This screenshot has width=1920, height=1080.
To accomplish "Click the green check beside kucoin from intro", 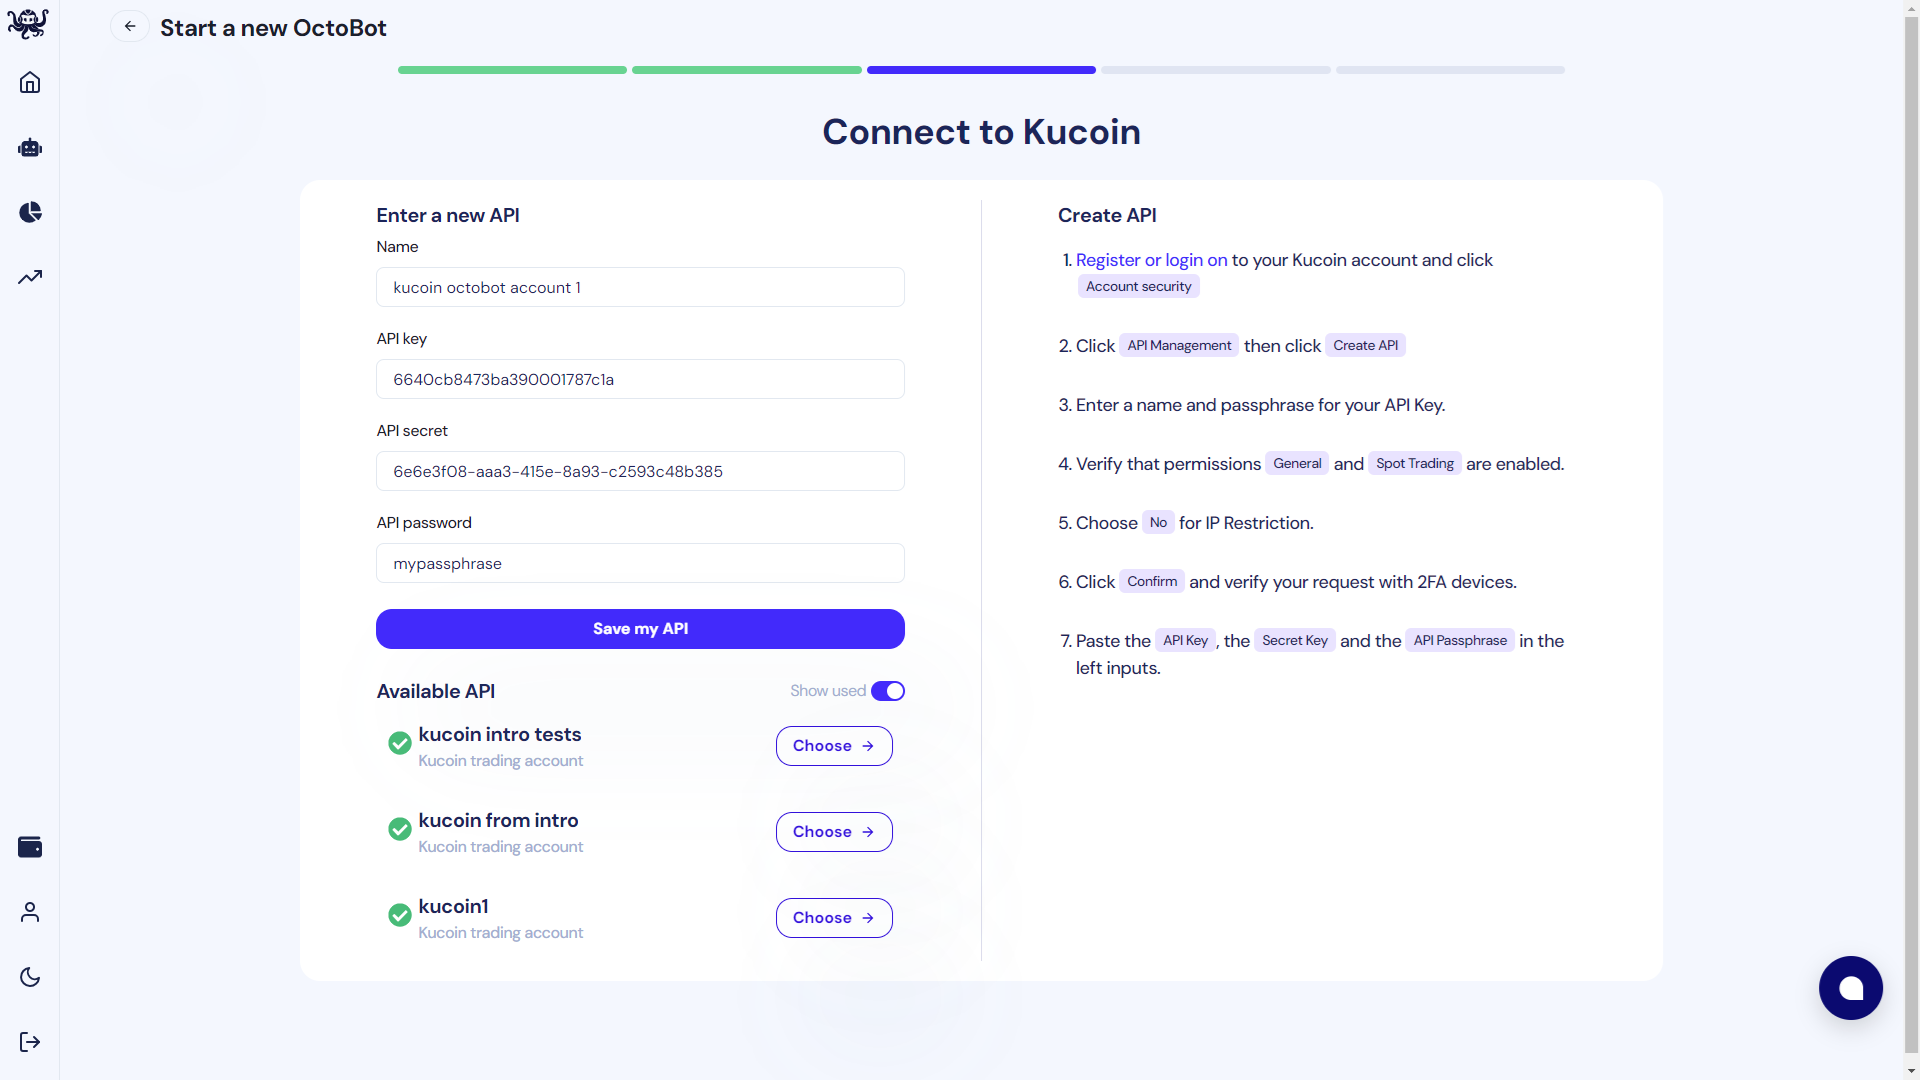I will (400, 829).
